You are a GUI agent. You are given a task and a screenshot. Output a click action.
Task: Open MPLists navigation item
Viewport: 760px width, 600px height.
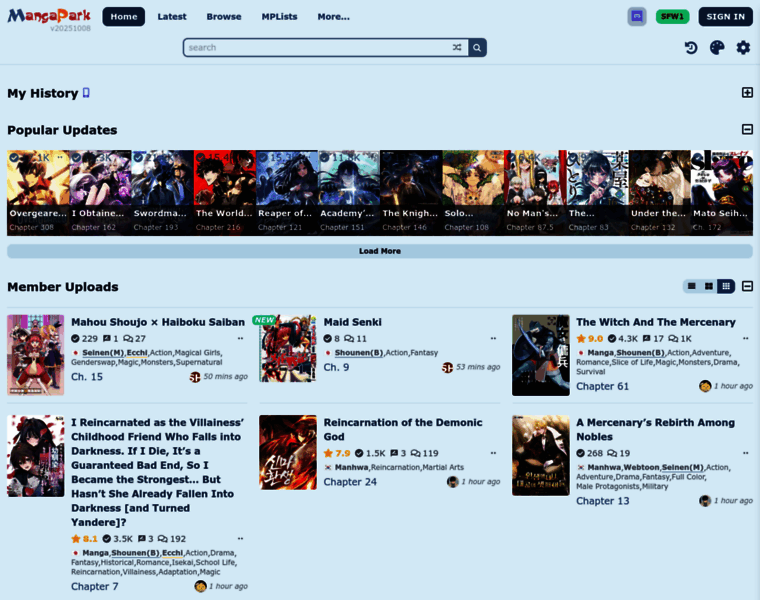coord(279,16)
